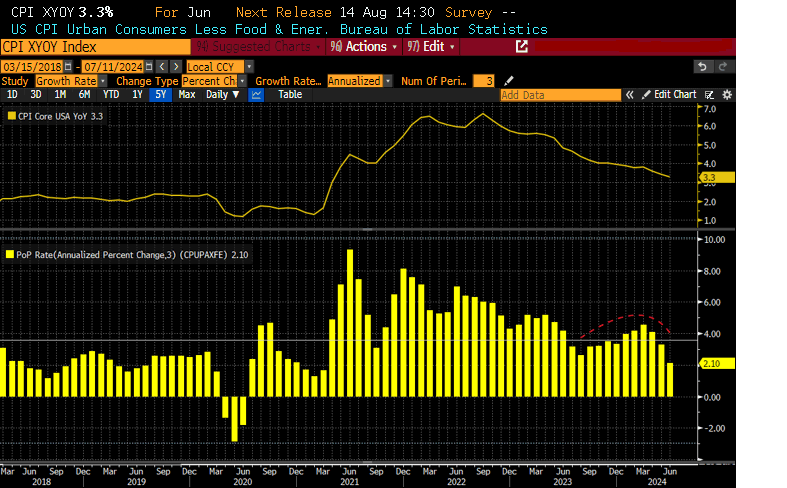Select the Max time range tab
Viewport: 787px width, 488px height.
187,95
